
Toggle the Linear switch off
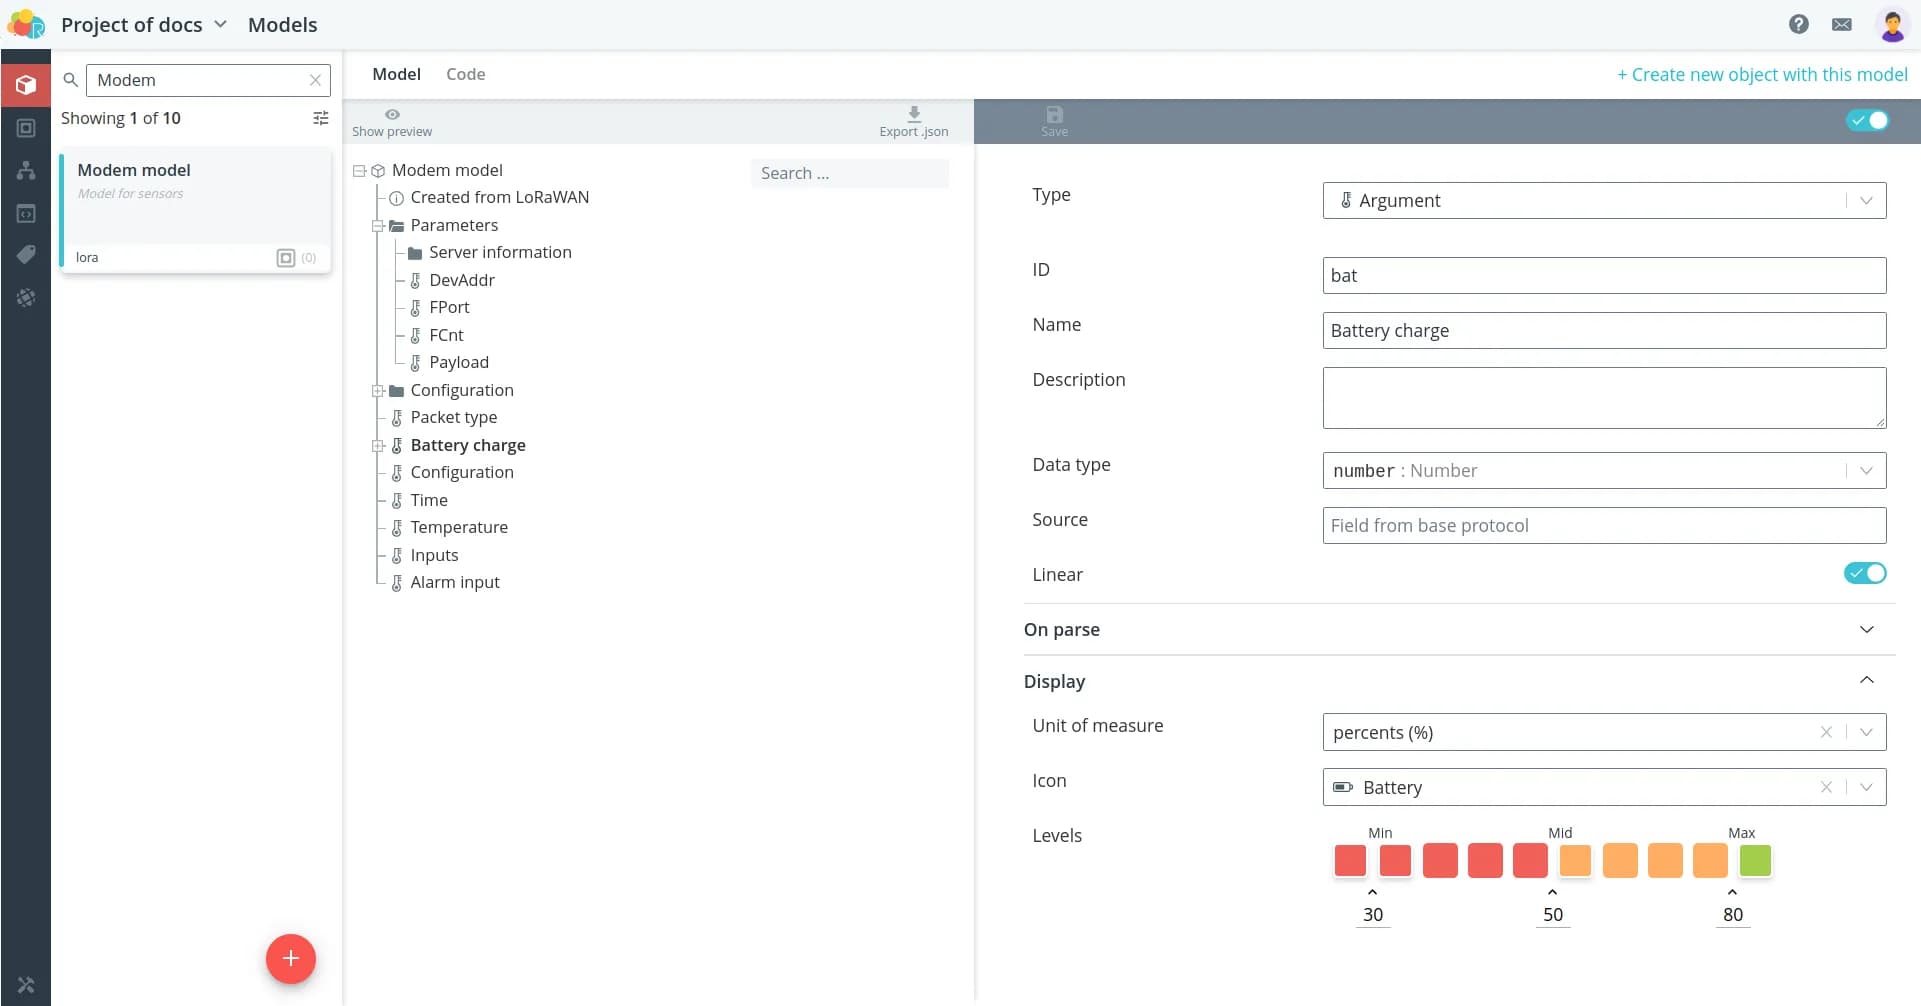coord(1864,574)
